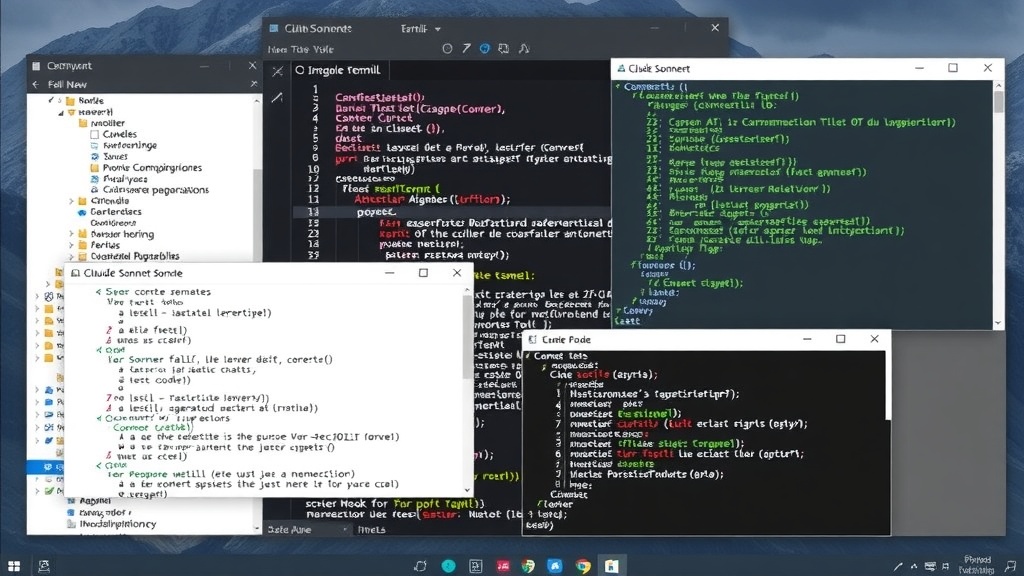Click the down scroll arrow in the white Sonnet window

[x=467, y=487]
